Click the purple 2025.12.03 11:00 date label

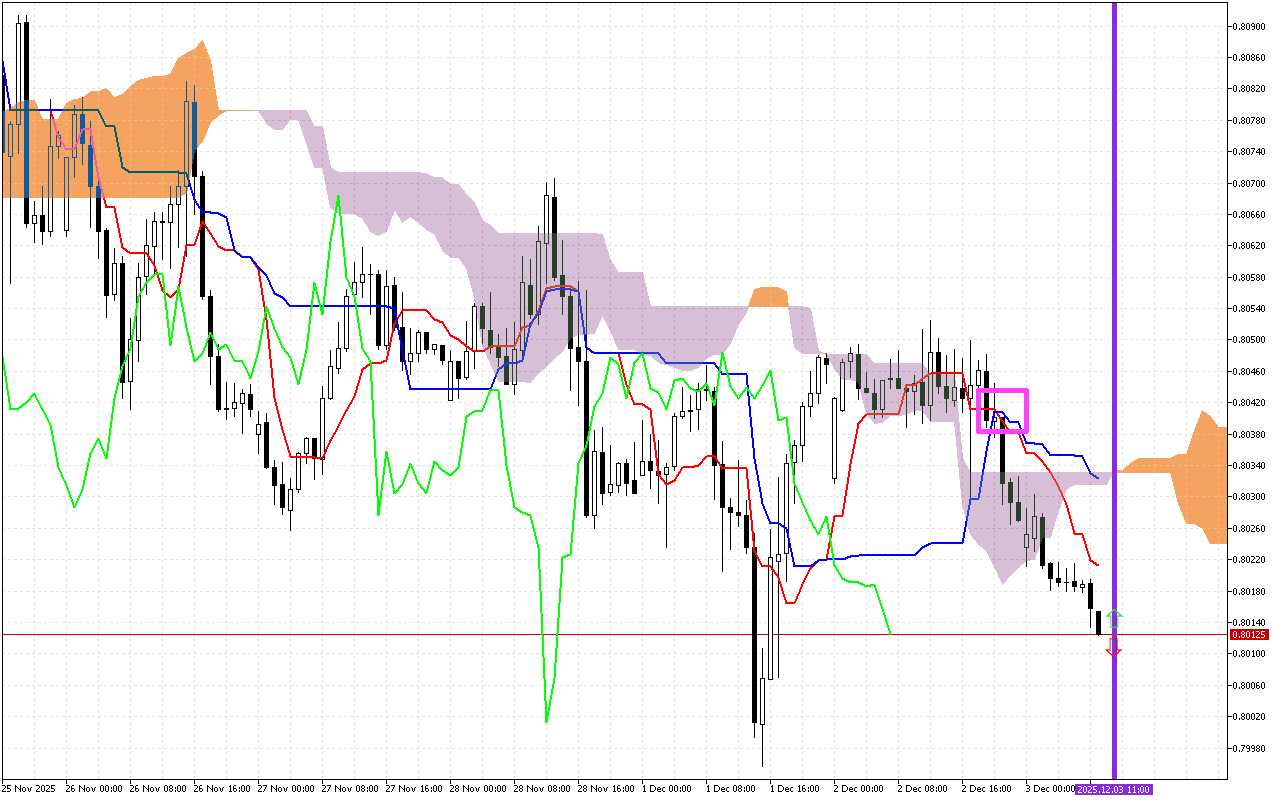[x=1113, y=789]
